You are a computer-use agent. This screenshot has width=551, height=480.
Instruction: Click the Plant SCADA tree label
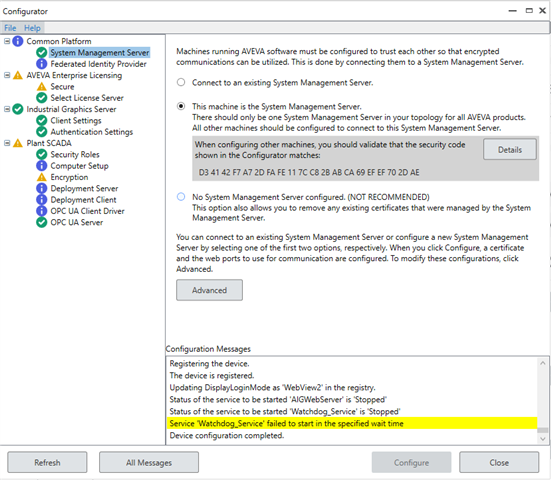click(49, 143)
